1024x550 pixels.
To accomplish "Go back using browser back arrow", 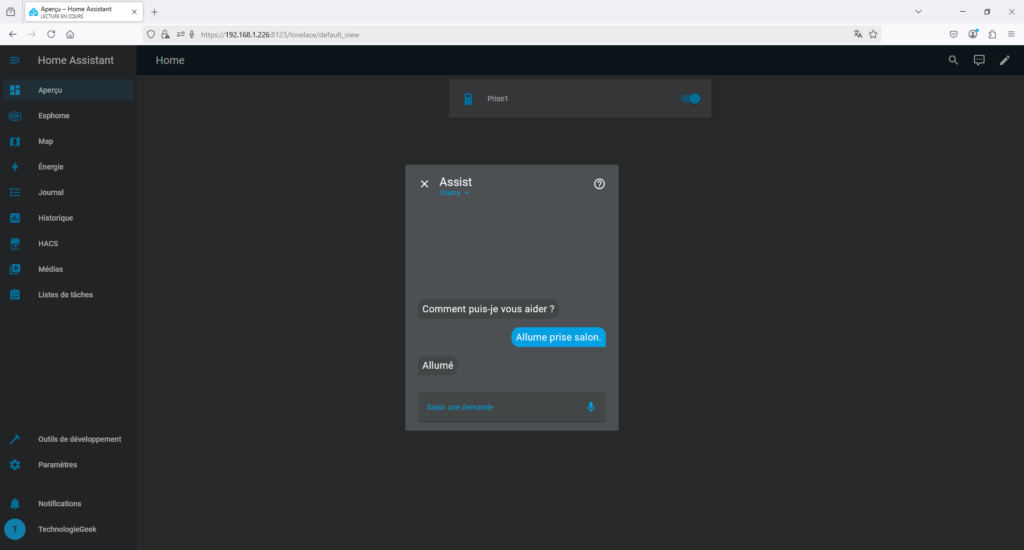I will tap(13, 35).
